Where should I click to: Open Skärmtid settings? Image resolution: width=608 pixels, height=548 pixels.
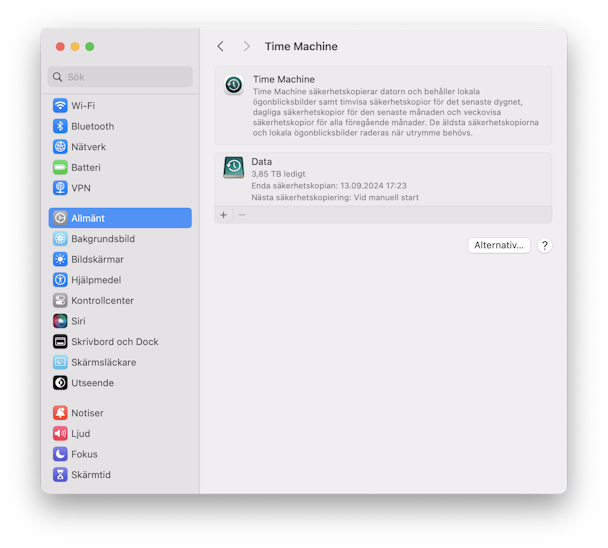click(x=120, y=474)
